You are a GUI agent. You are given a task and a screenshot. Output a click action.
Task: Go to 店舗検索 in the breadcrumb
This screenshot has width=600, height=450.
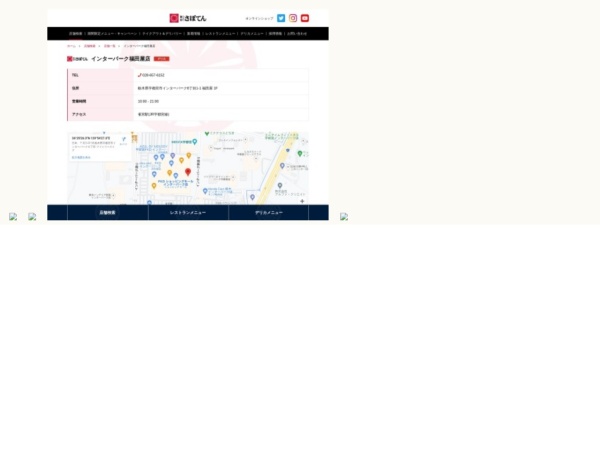point(89,46)
